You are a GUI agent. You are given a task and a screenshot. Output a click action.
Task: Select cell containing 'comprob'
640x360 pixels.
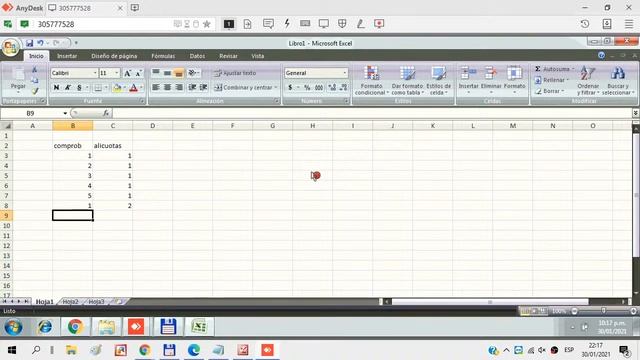coord(72,146)
